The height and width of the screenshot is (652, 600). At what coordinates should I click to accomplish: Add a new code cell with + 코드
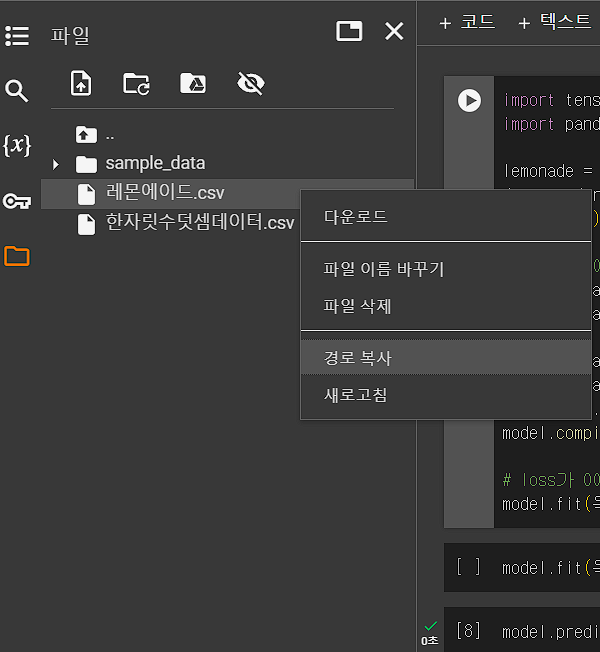467,22
